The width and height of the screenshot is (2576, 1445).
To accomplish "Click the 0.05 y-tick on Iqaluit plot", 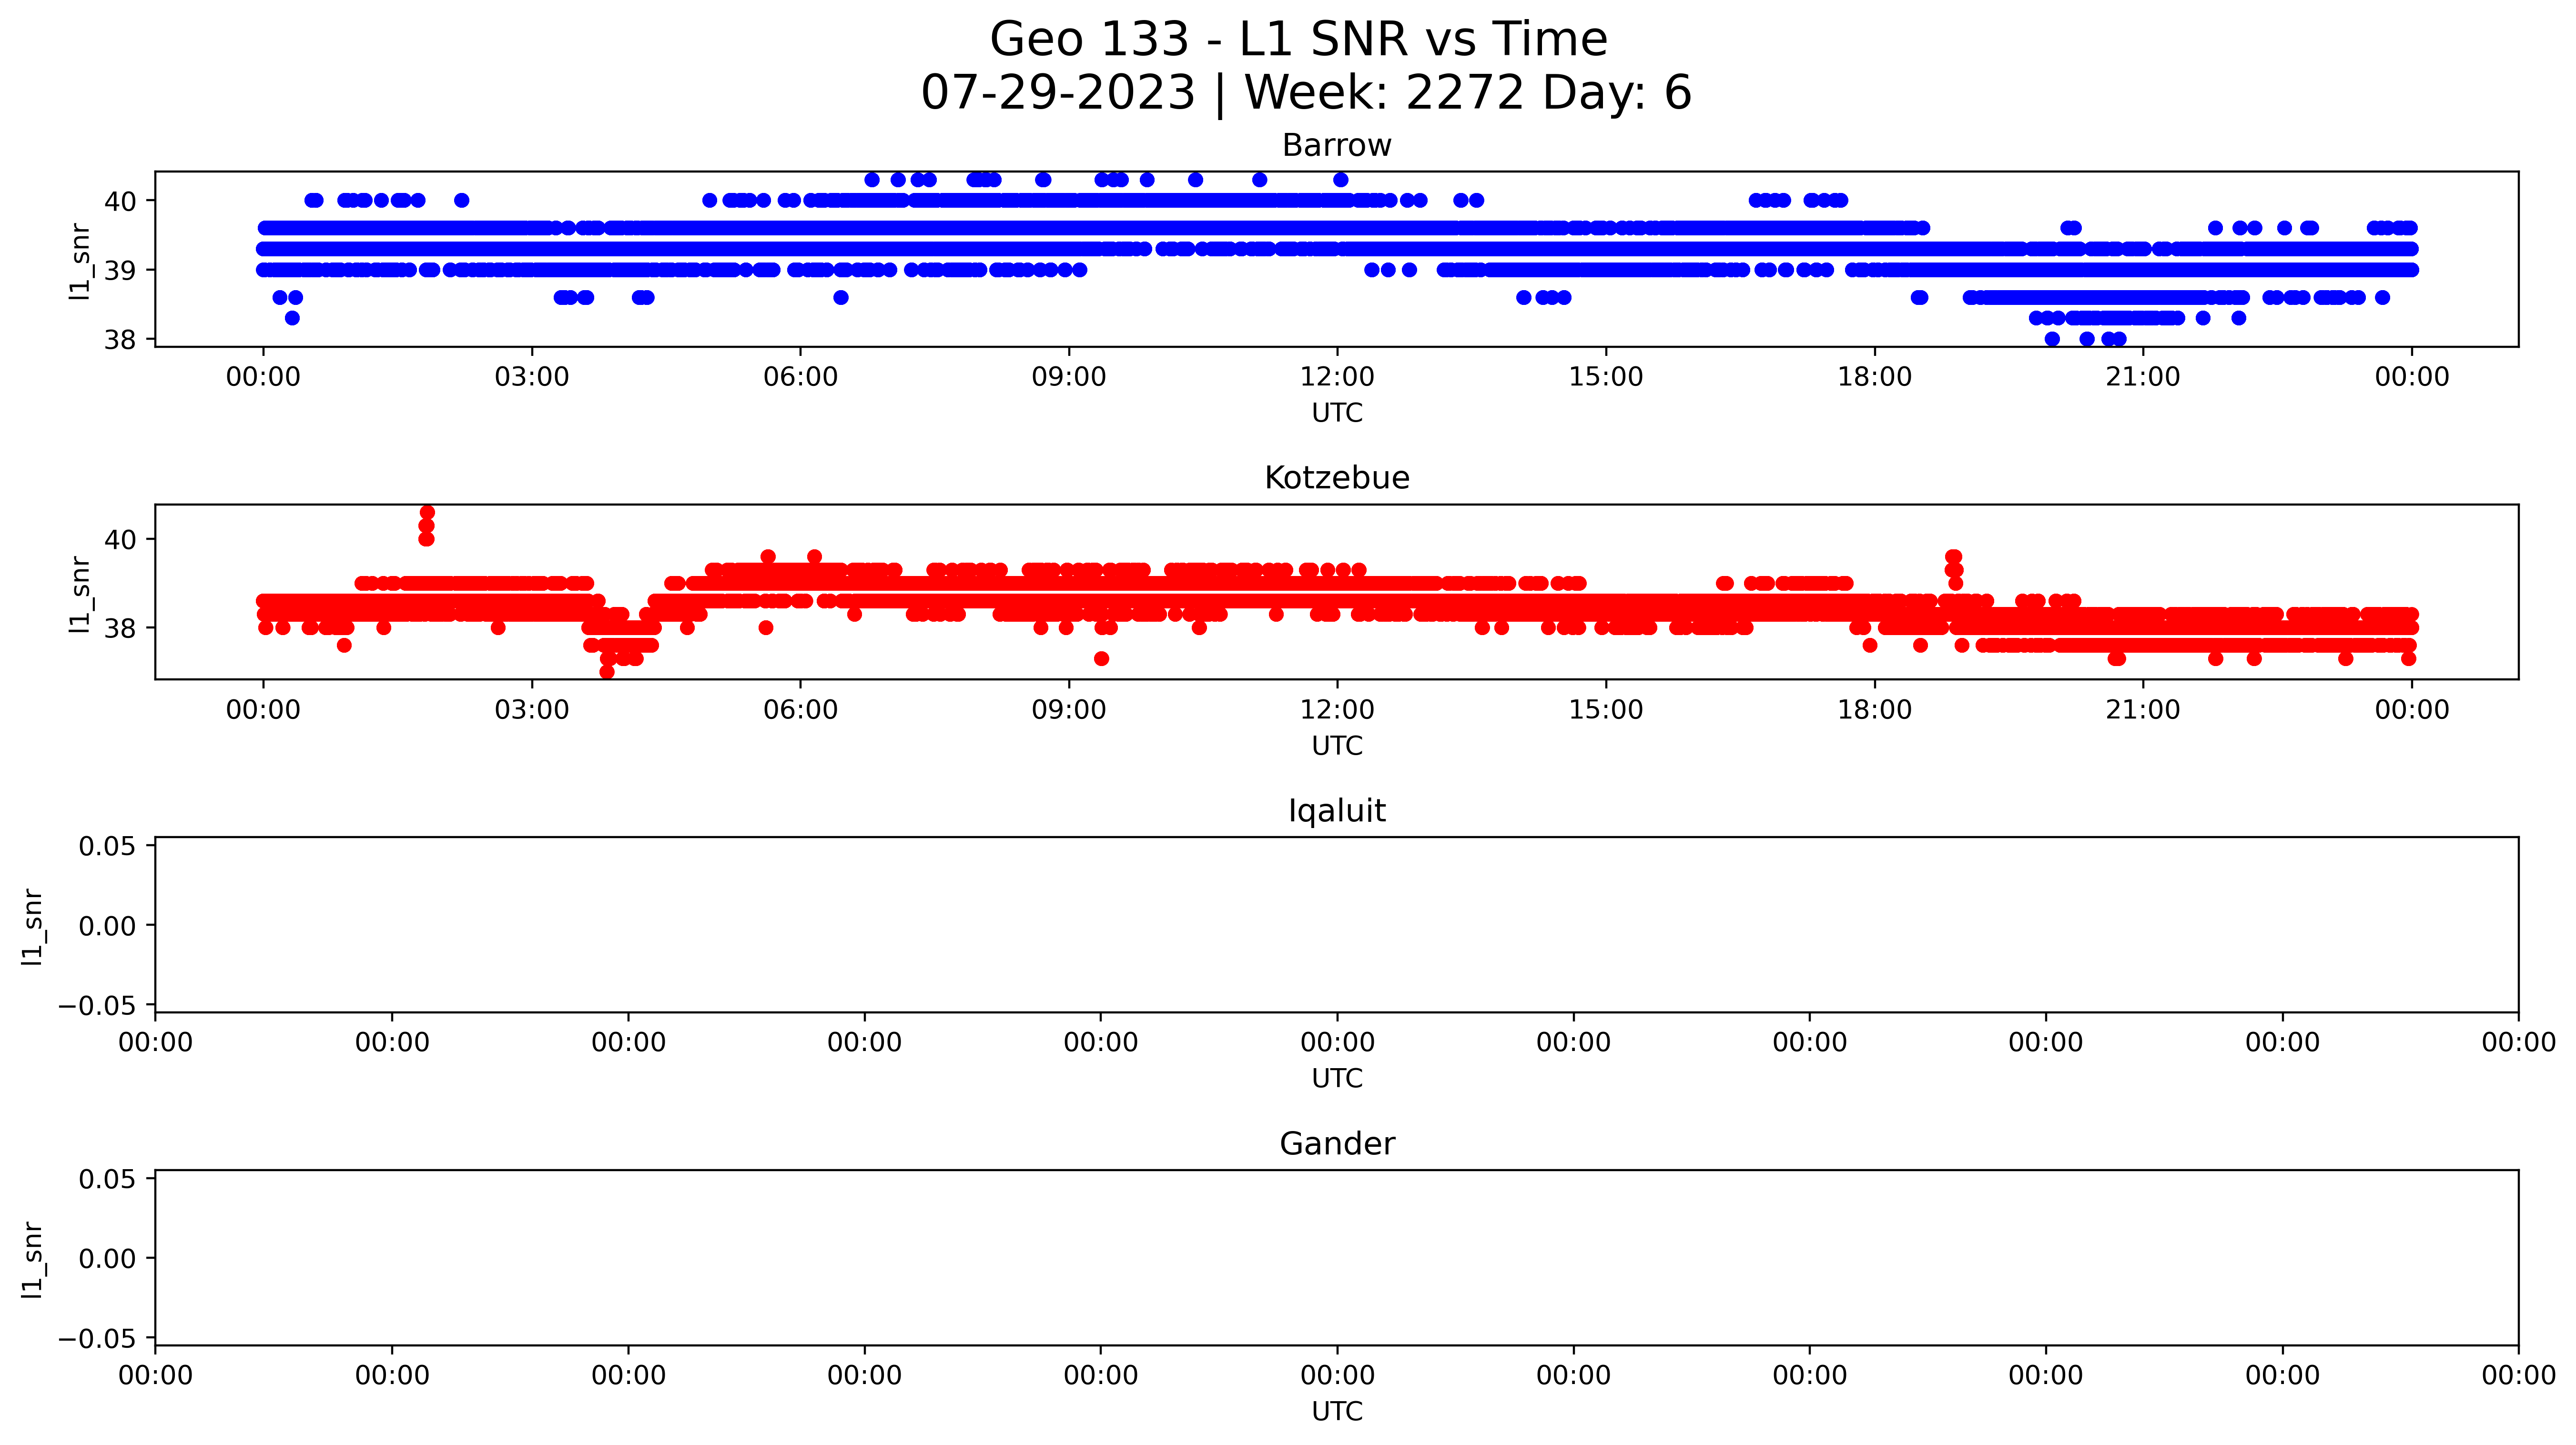I will click(108, 846).
